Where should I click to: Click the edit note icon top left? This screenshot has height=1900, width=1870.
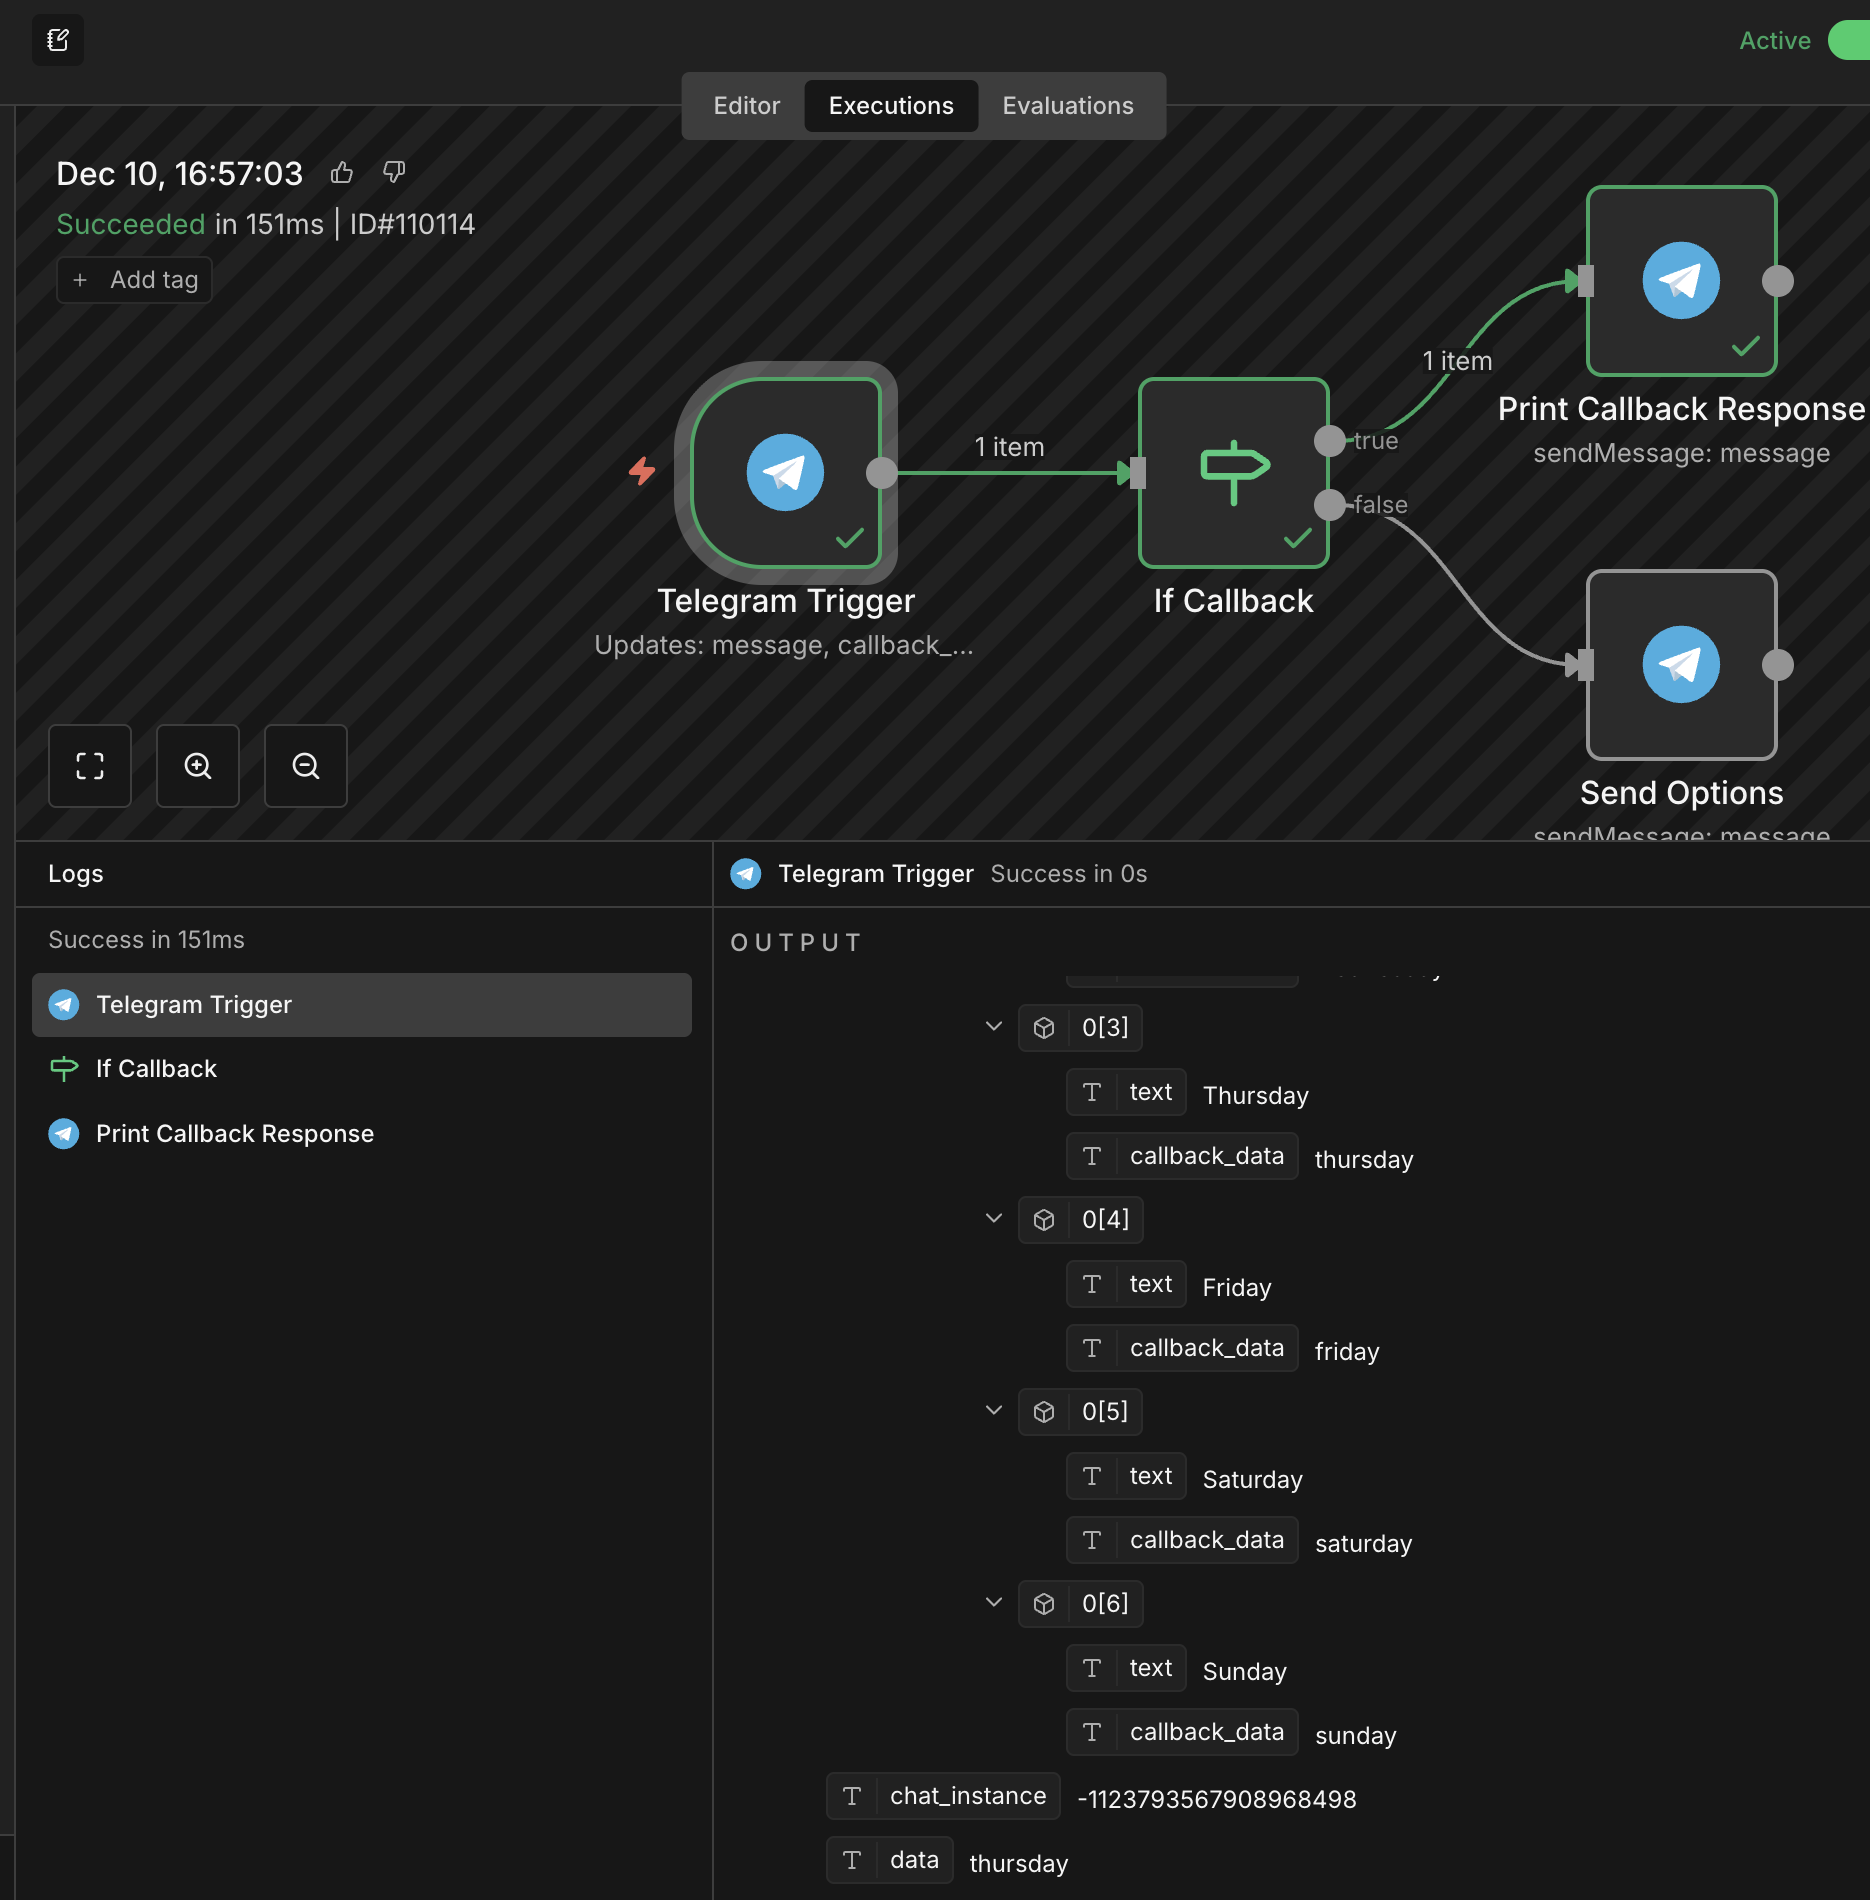coord(58,41)
